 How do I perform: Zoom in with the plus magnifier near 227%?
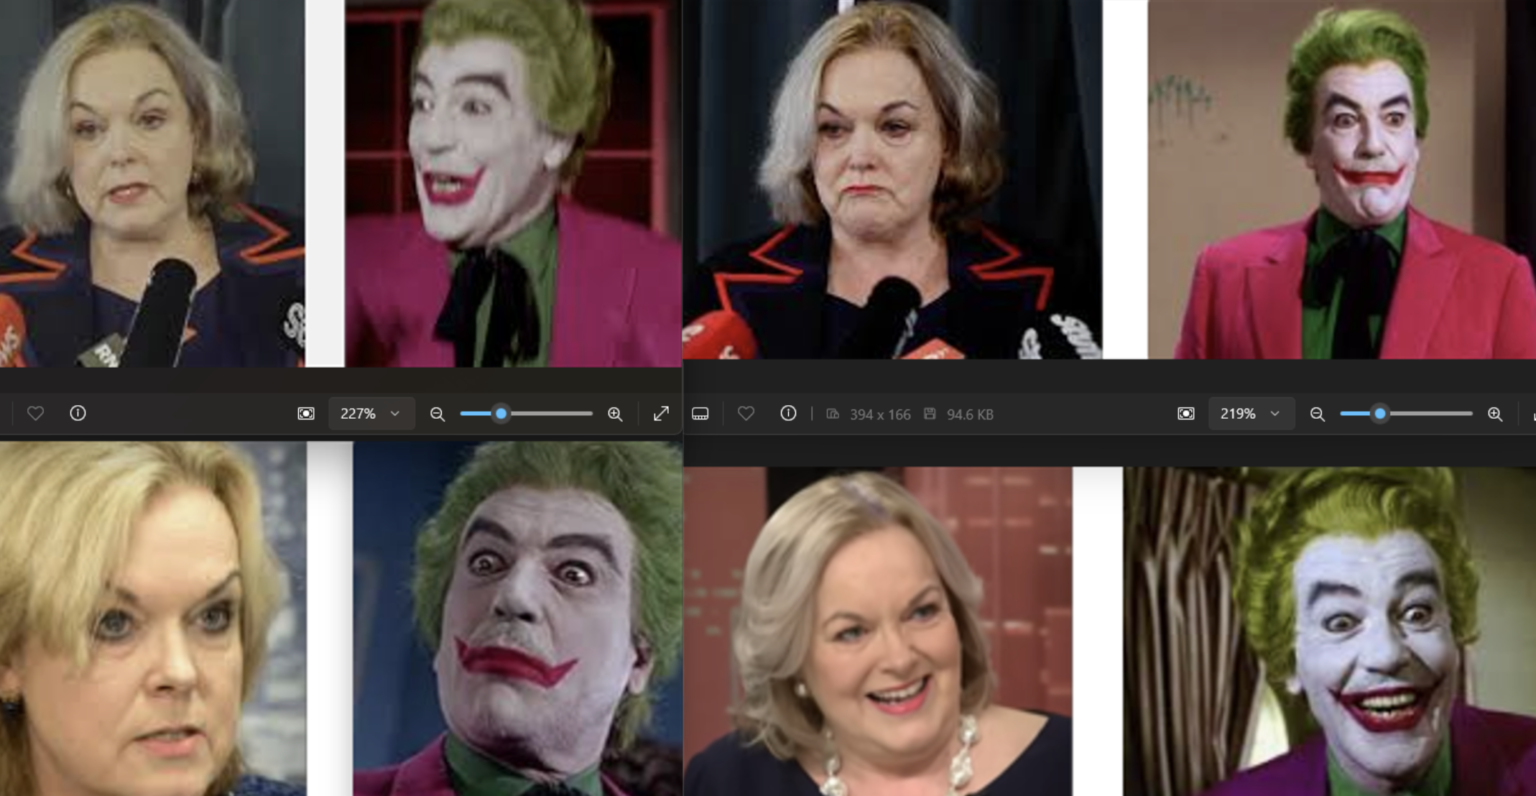tap(615, 414)
